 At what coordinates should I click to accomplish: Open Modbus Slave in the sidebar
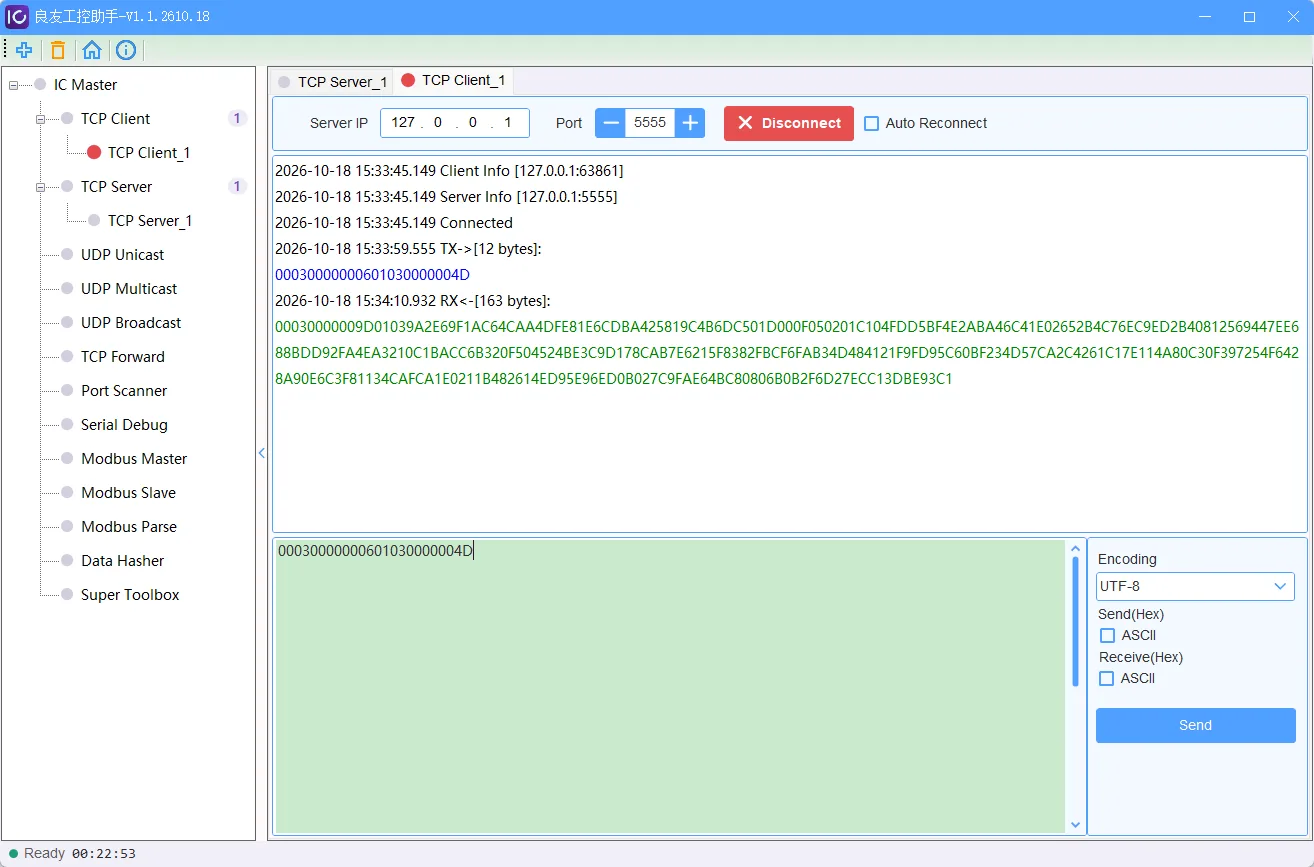[128, 493]
